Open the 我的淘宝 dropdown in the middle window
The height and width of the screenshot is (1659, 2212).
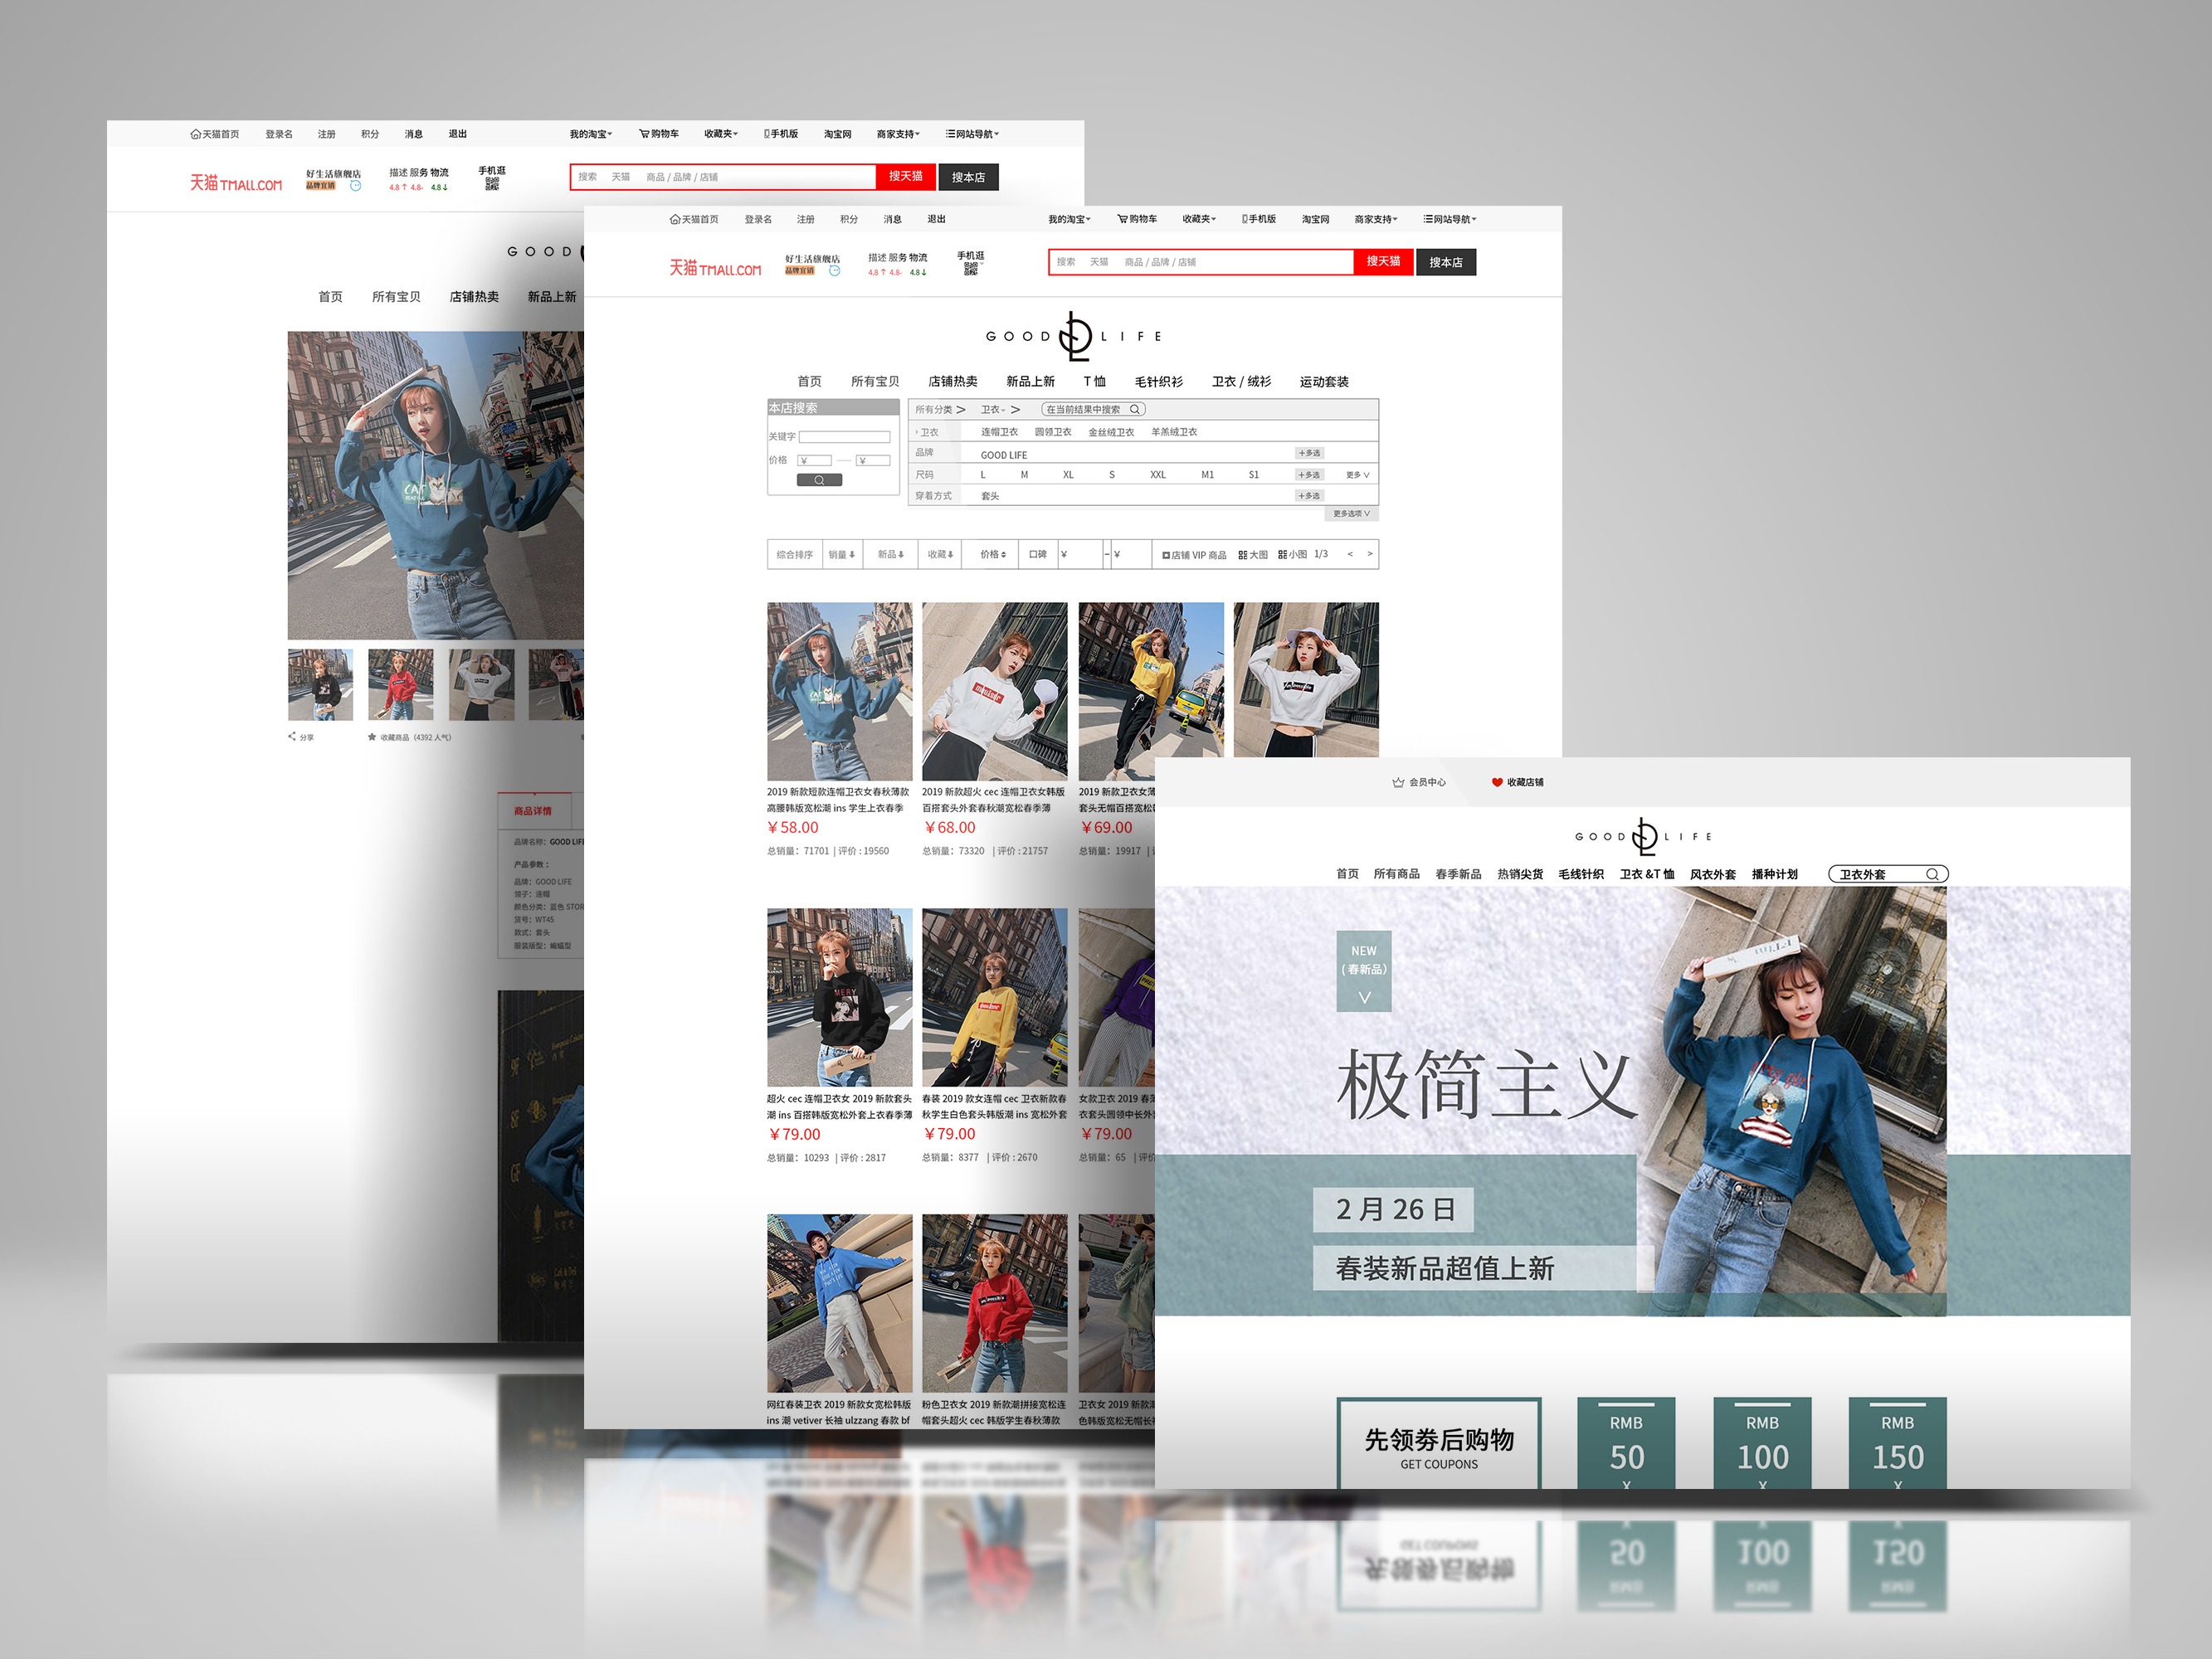[x=1069, y=219]
